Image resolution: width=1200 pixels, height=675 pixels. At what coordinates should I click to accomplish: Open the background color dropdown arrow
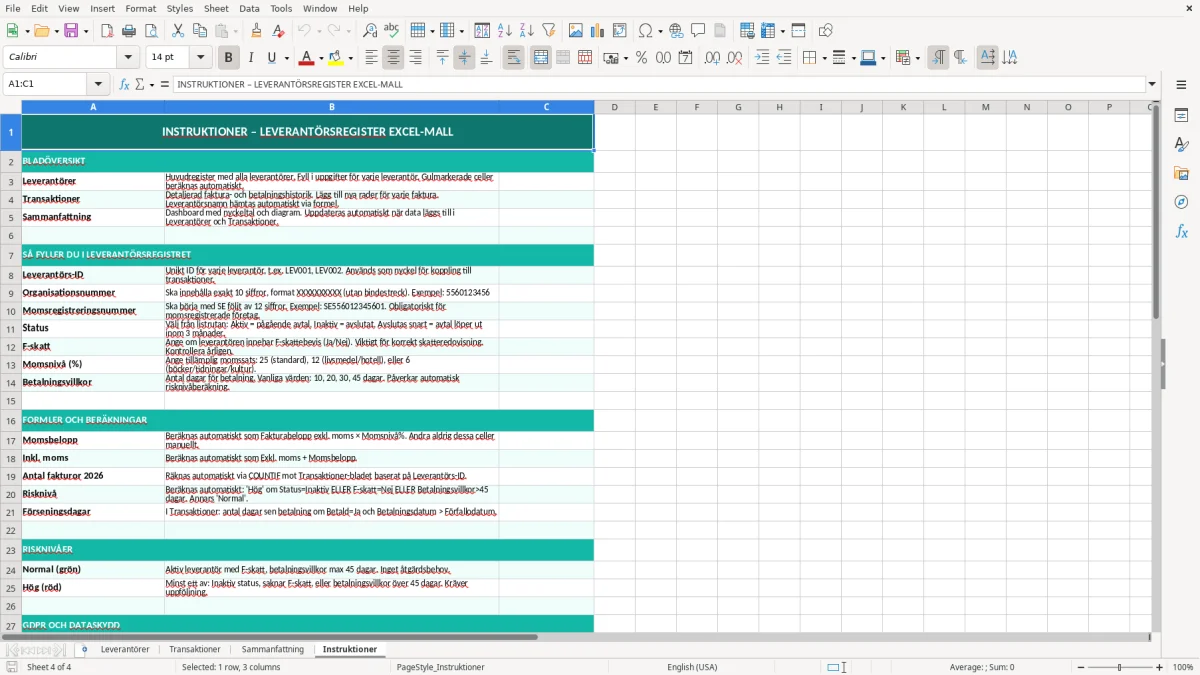click(350, 58)
